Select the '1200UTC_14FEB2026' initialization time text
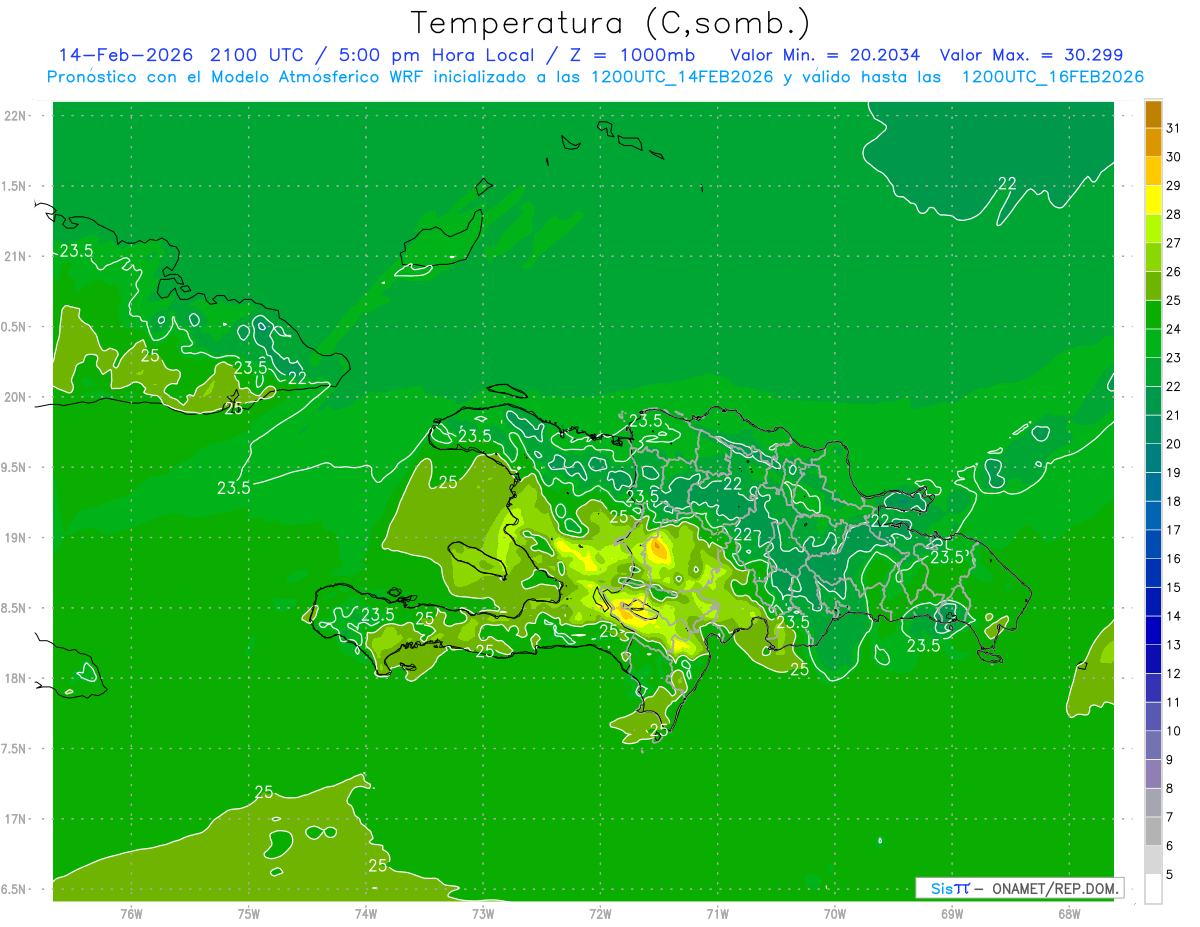 tap(684, 77)
